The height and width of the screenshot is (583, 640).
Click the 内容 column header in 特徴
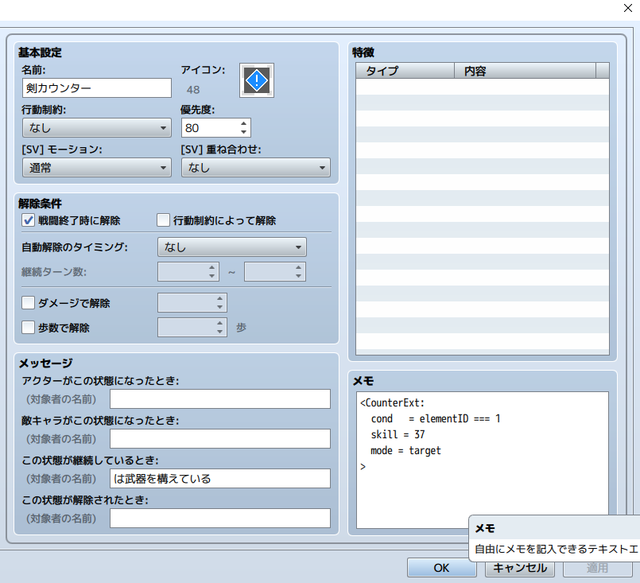pos(524,71)
